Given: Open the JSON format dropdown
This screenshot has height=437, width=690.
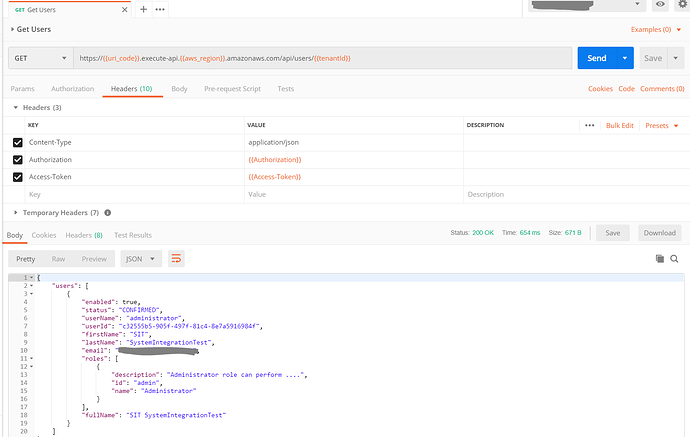Looking at the screenshot, I should (x=141, y=259).
